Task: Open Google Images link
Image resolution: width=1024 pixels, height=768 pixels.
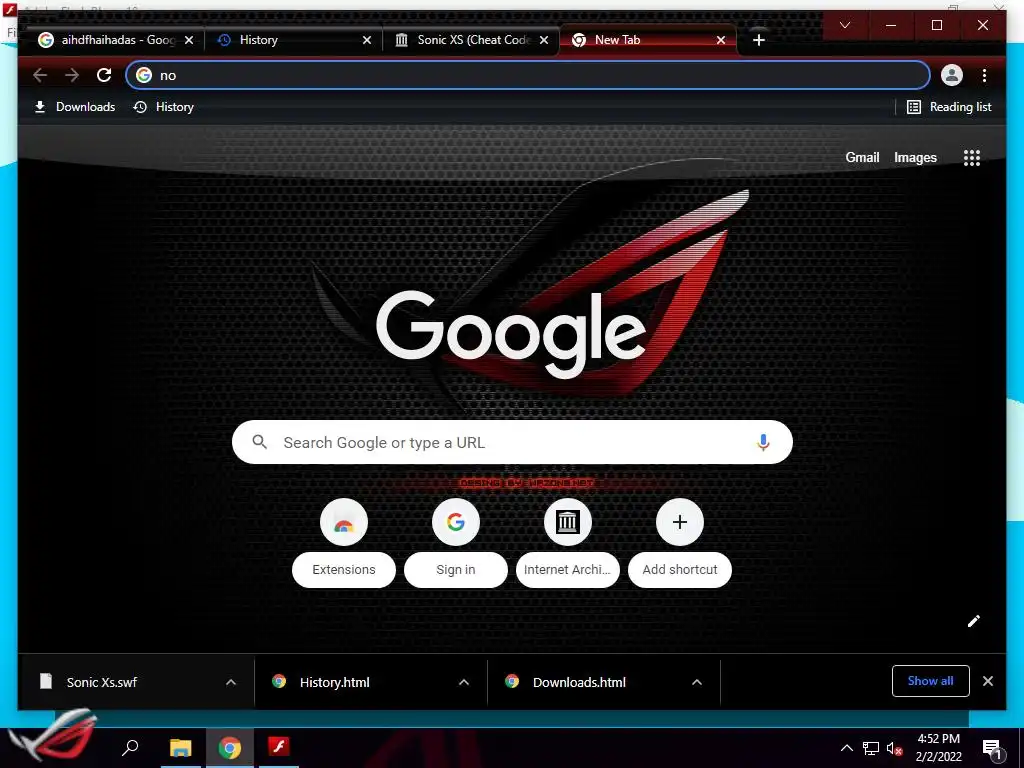Action: click(x=915, y=157)
